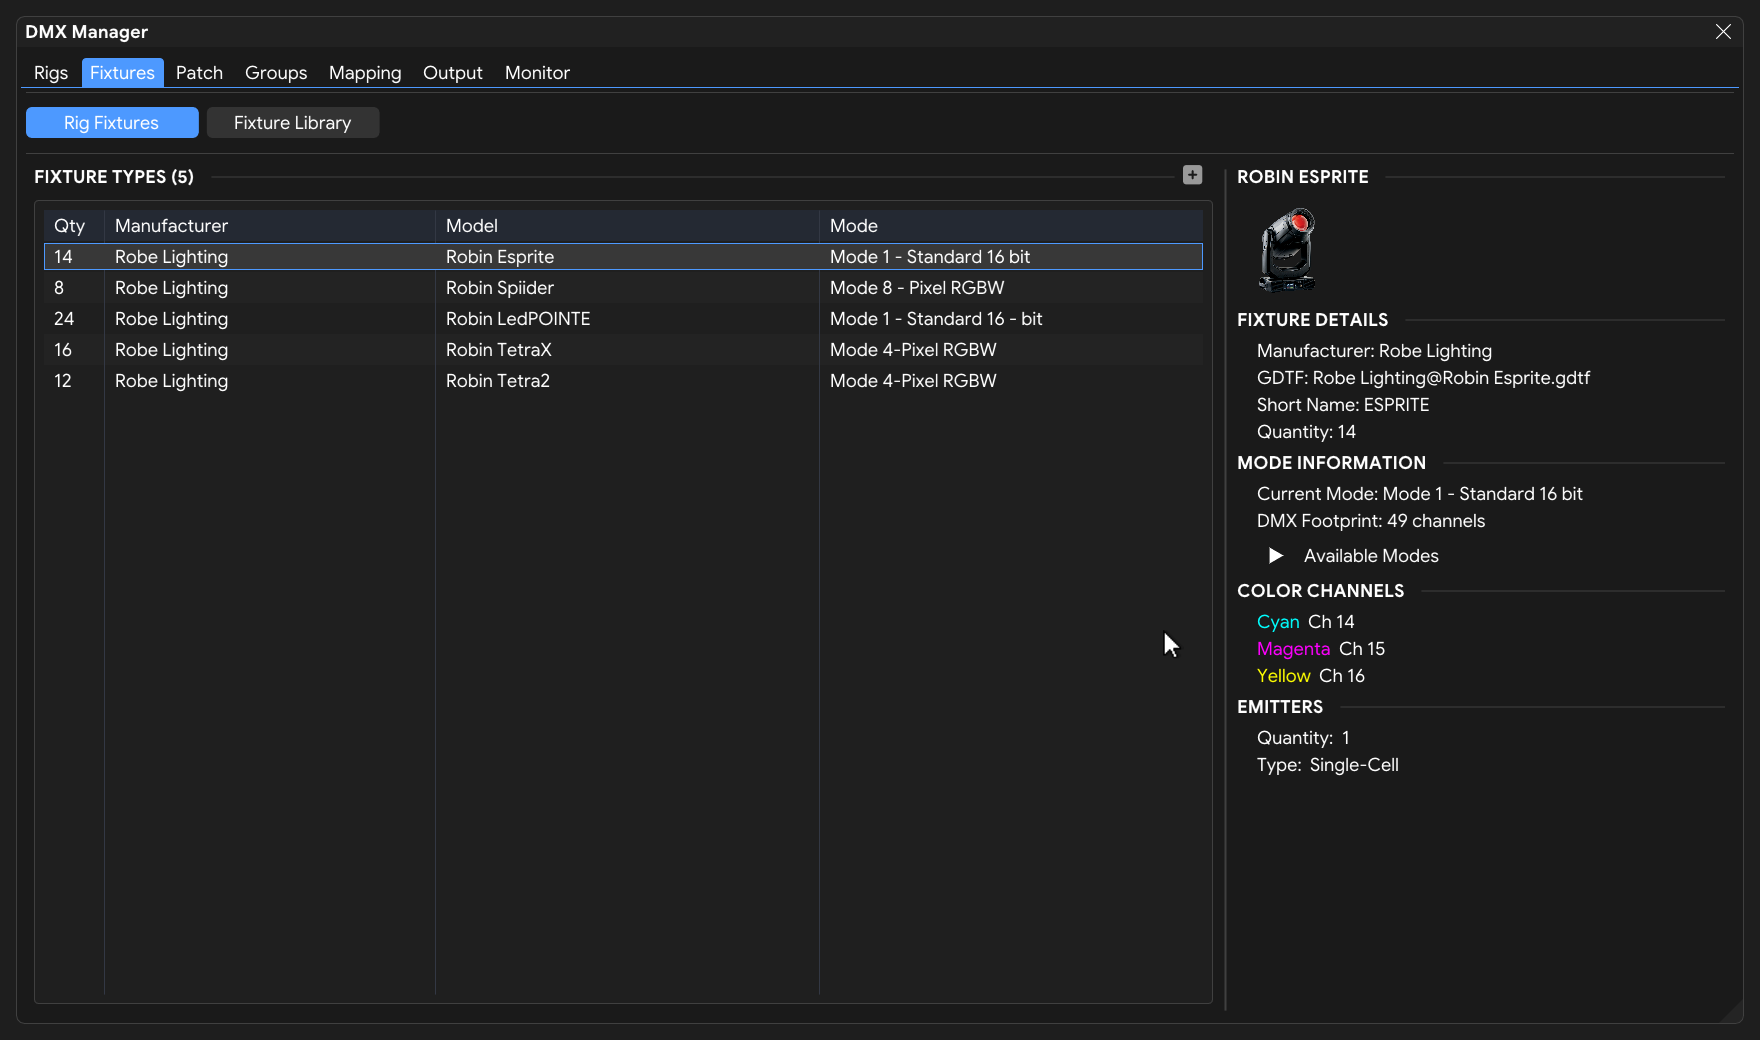Click the add fixture type plus icon
The image size is (1760, 1040).
pyautogui.click(x=1192, y=175)
